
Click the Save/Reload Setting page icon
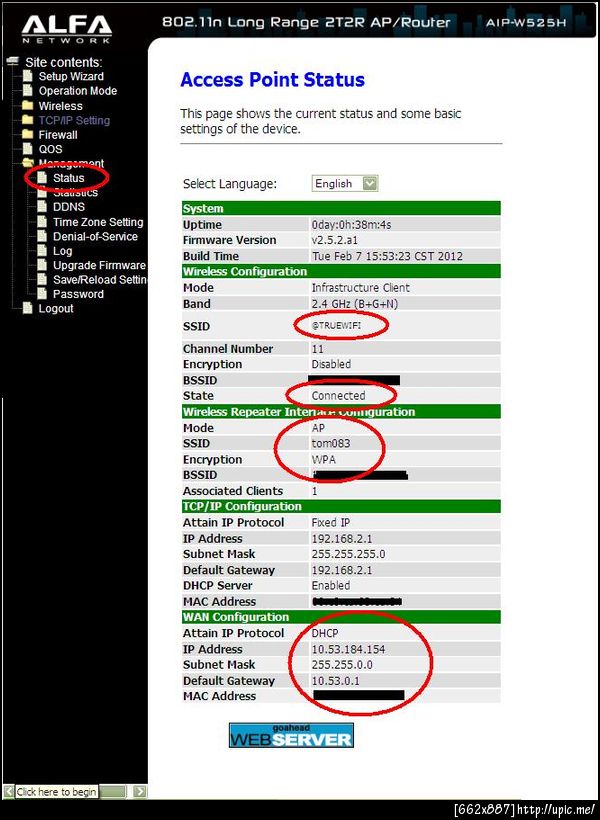(x=42, y=280)
